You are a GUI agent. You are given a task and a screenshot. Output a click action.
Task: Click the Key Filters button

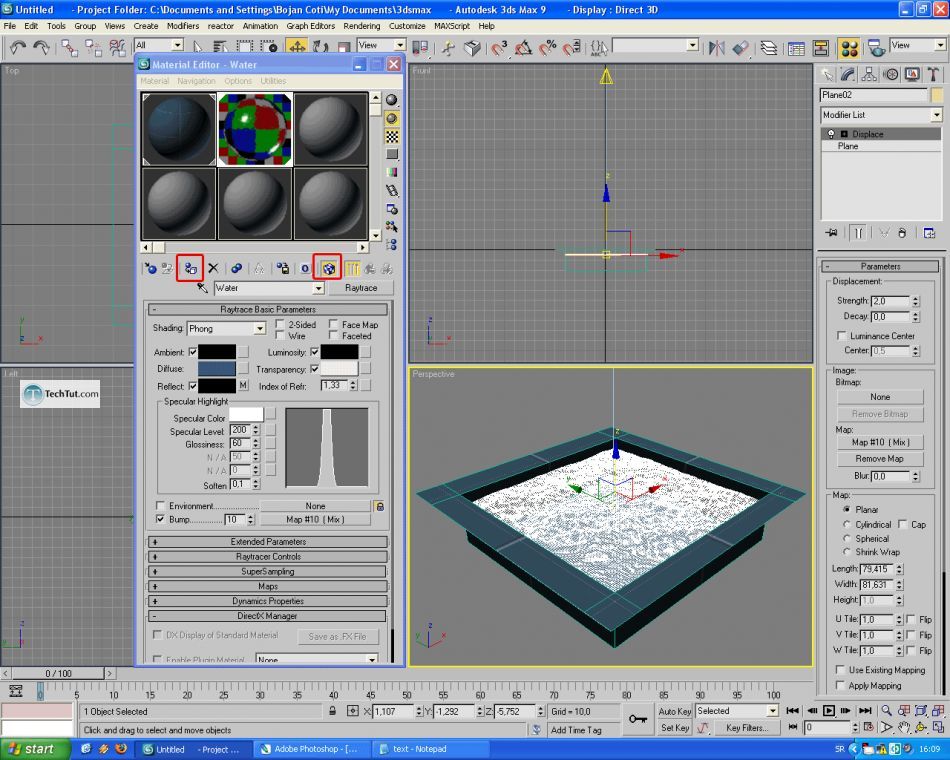(746, 727)
